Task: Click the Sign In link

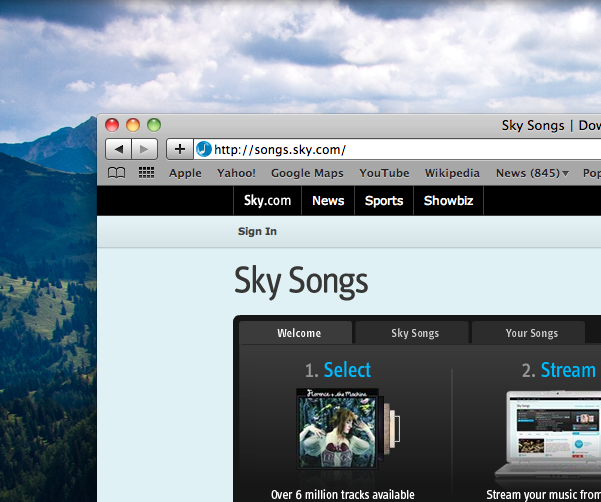Action: pyautogui.click(x=257, y=231)
